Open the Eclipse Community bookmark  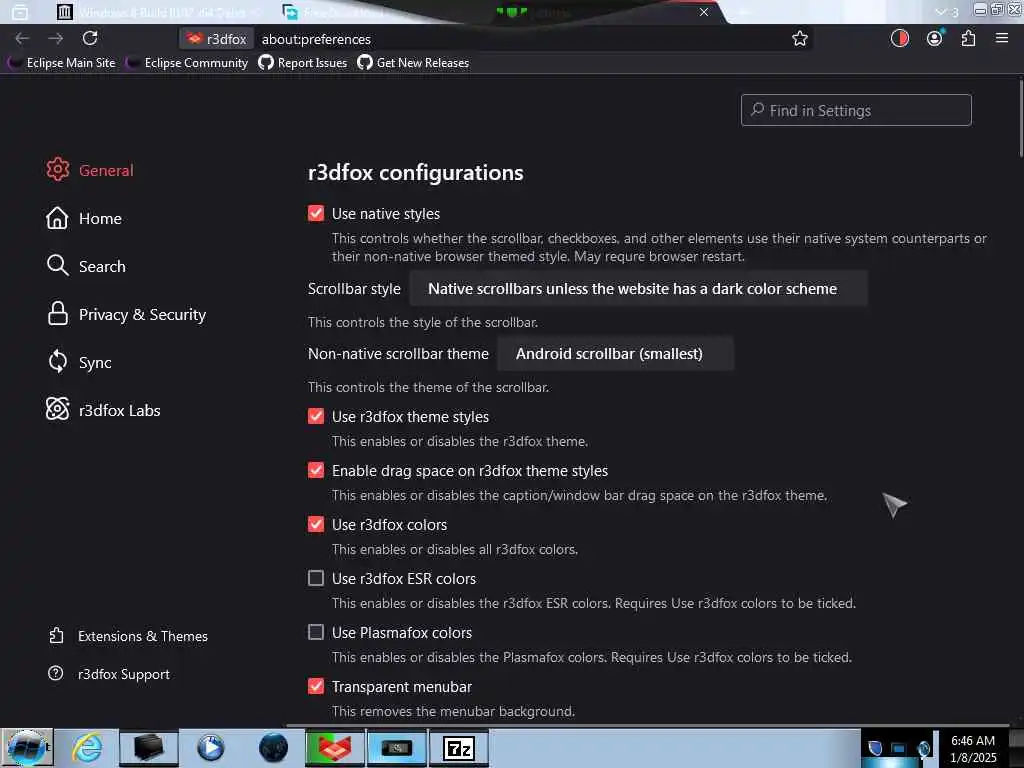click(x=187, y=63)
